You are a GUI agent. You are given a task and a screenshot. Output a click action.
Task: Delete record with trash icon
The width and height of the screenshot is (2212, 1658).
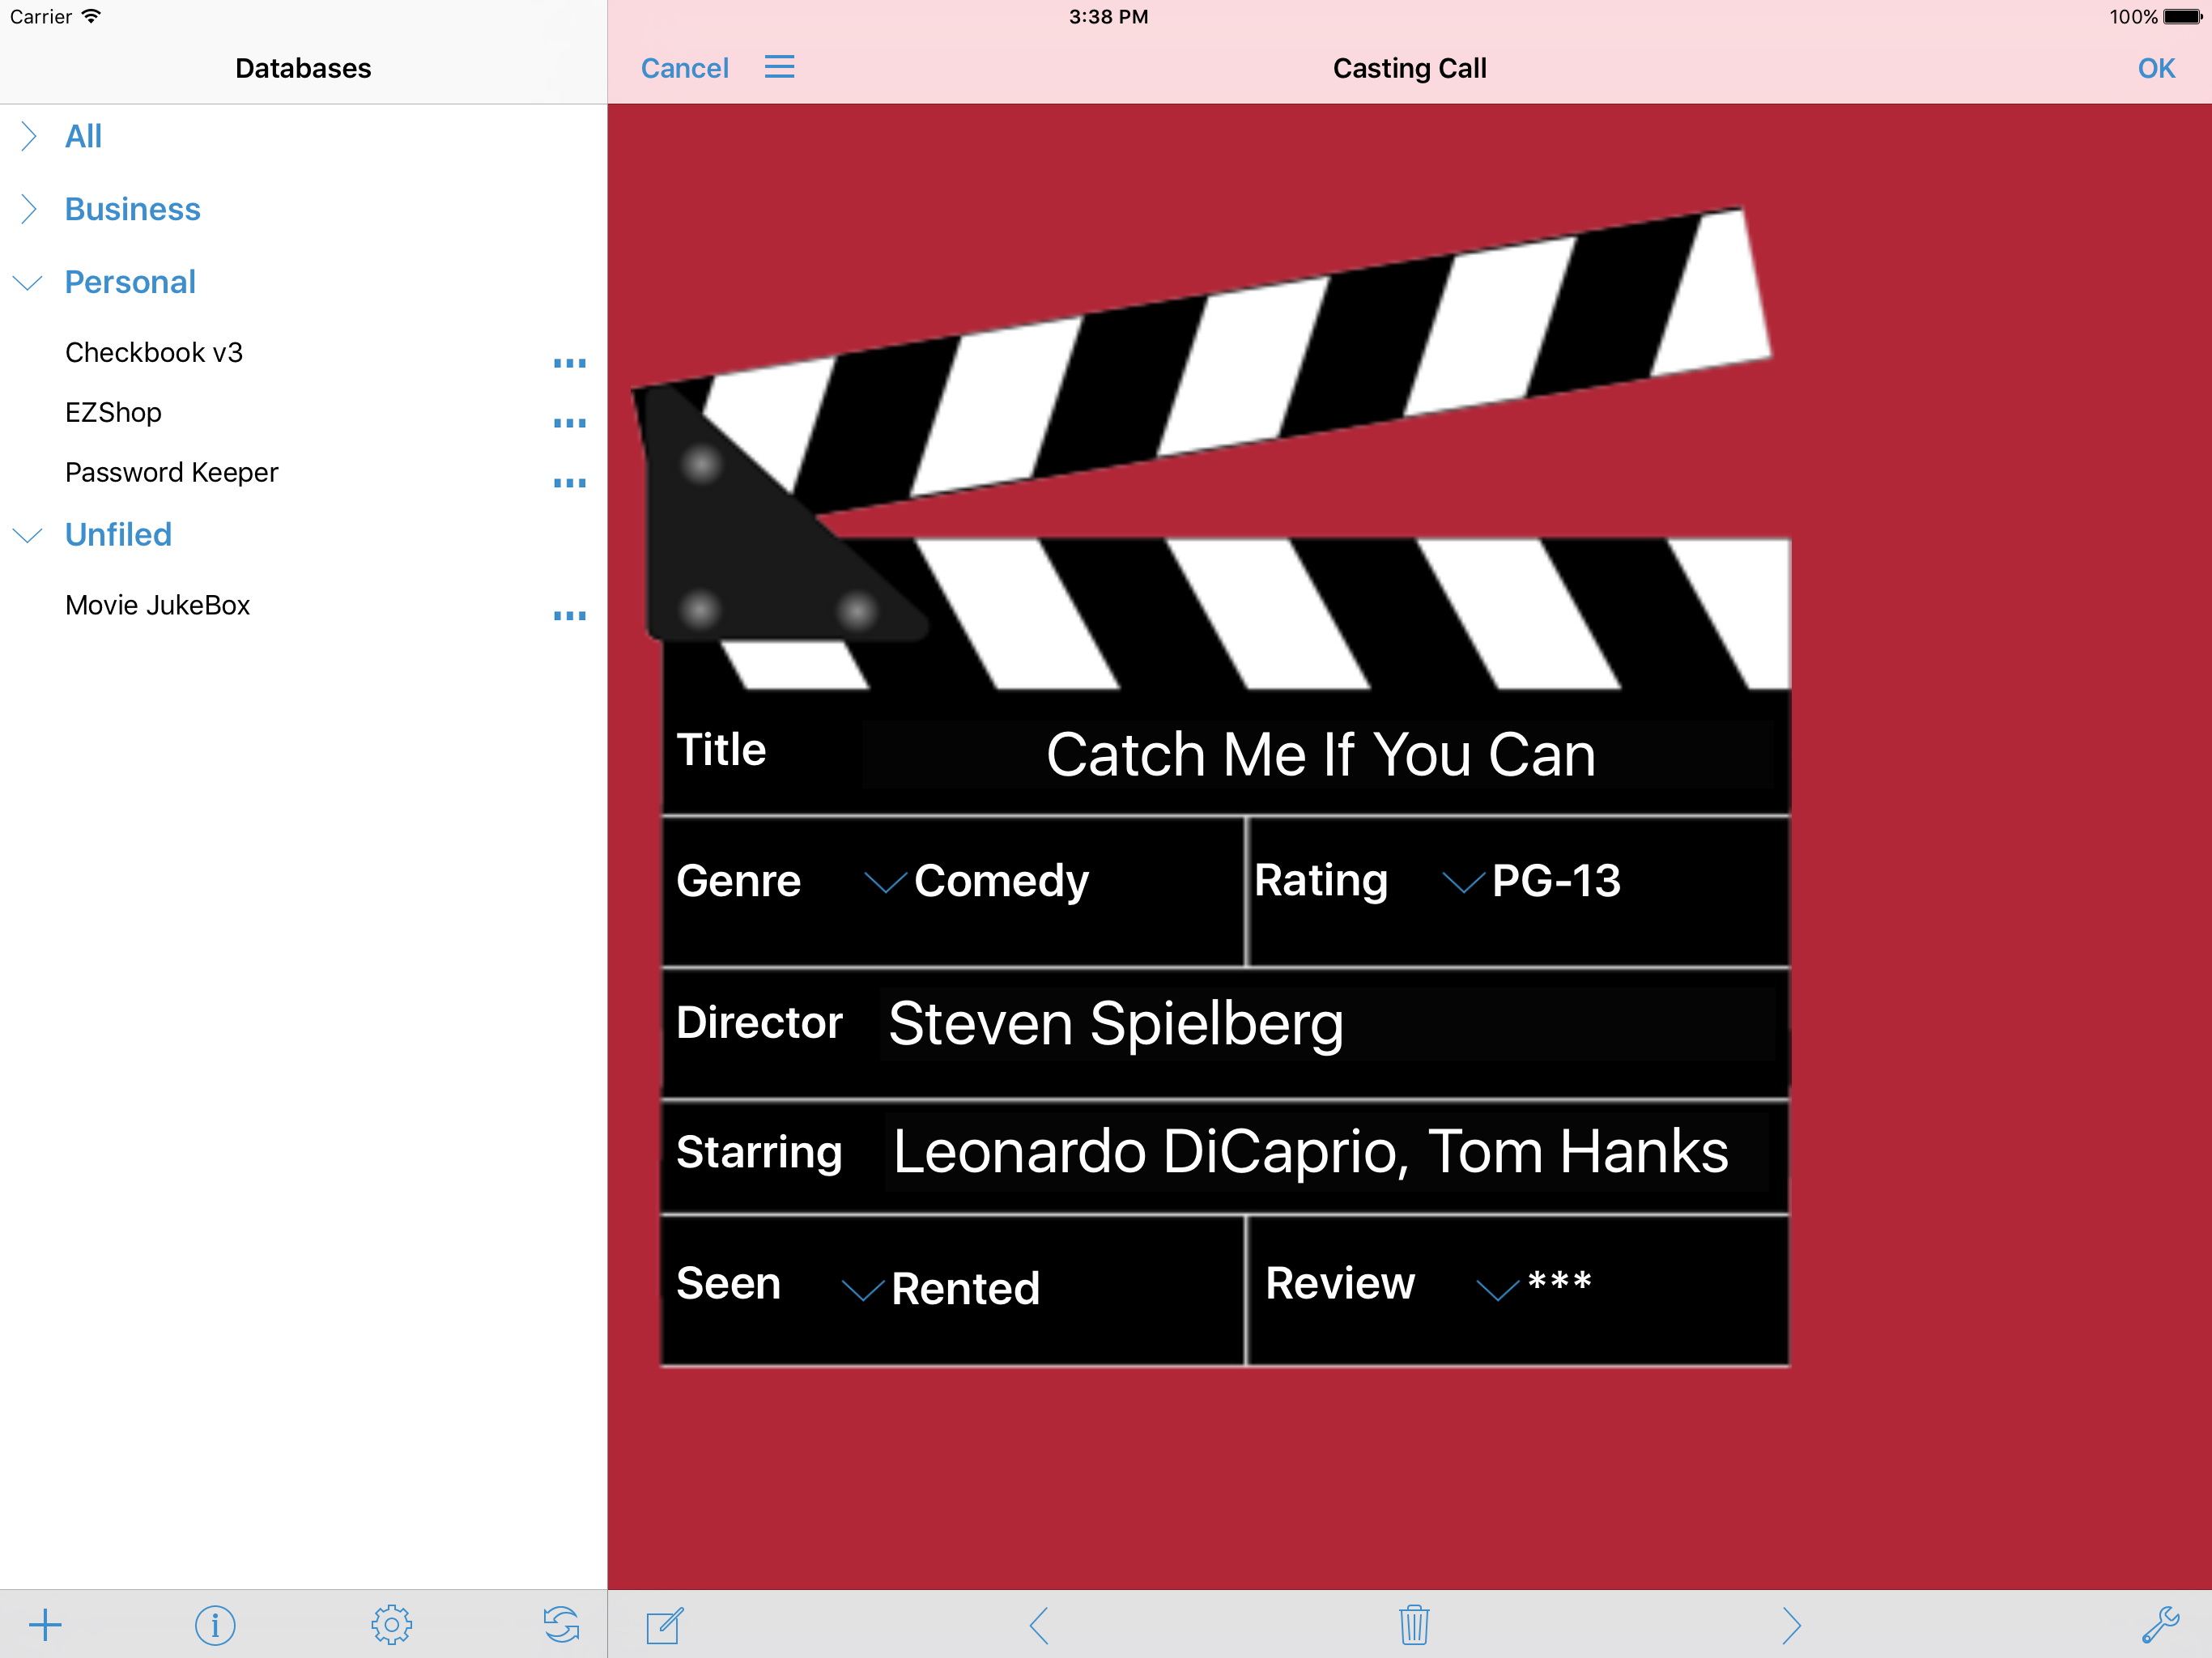tap(1413, 1625)
